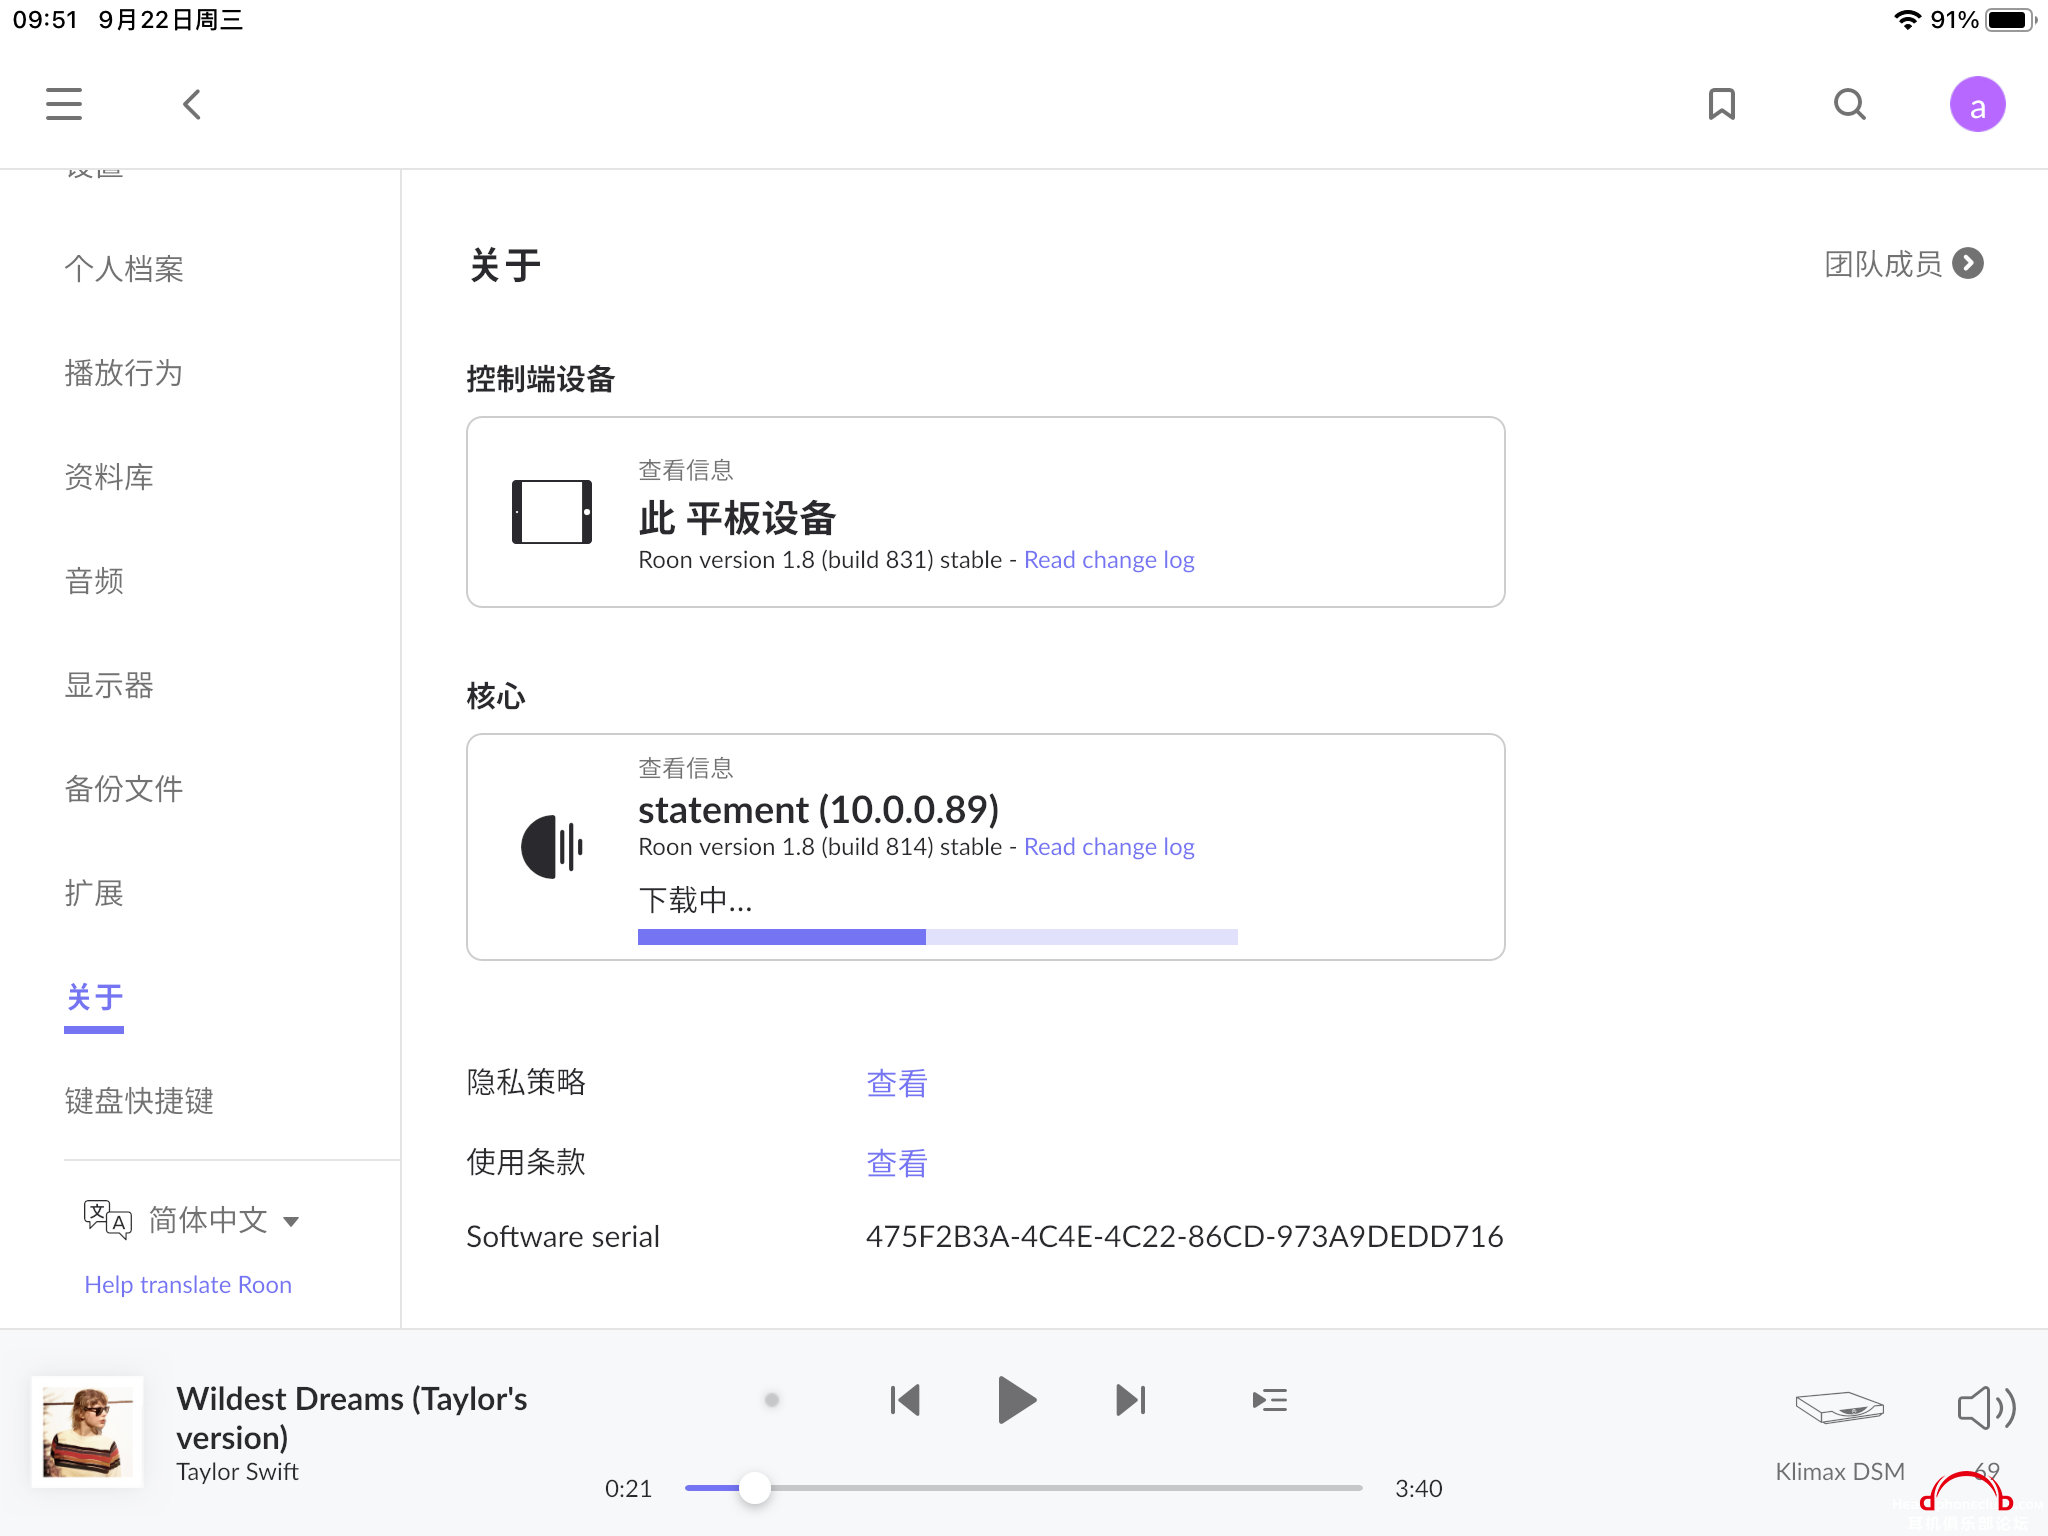View the 使用条款 via 查看 link

(x=897, y=1163)
